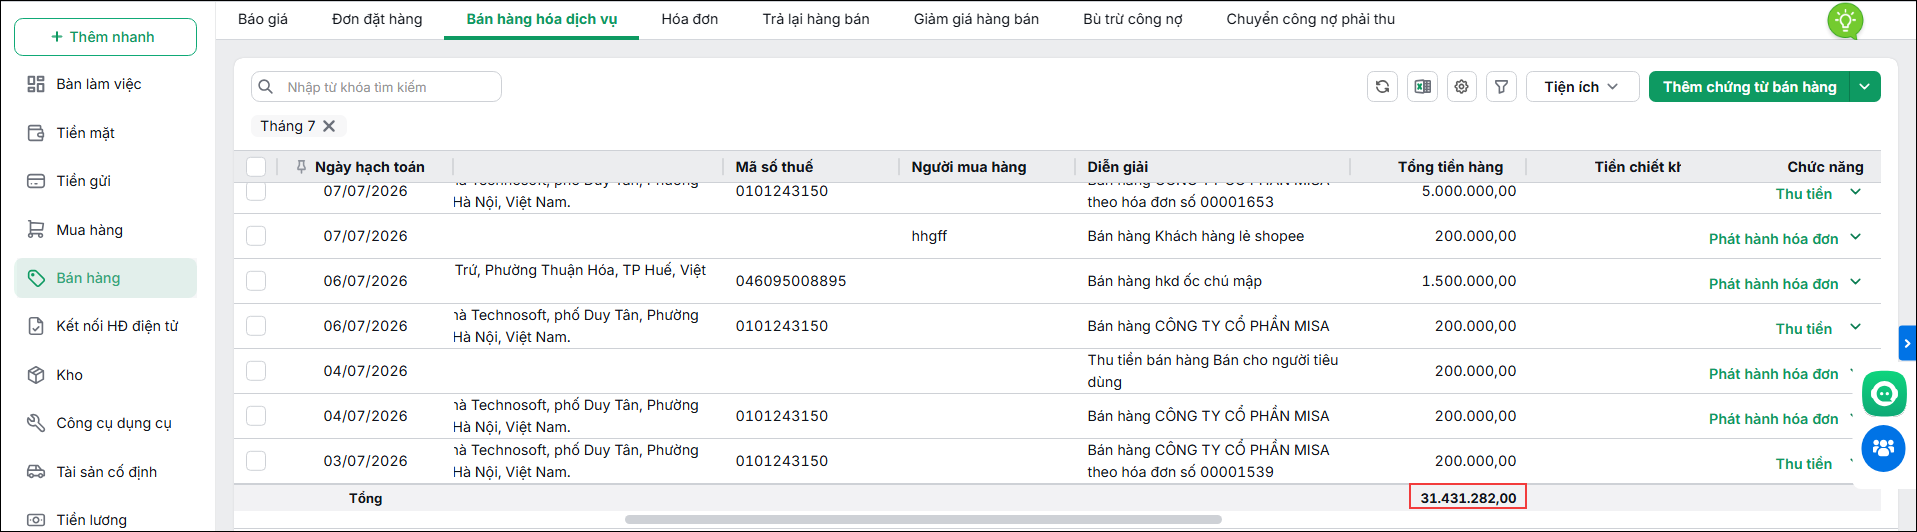Click the horizontal table scrollbar

[x=923, y=519]
